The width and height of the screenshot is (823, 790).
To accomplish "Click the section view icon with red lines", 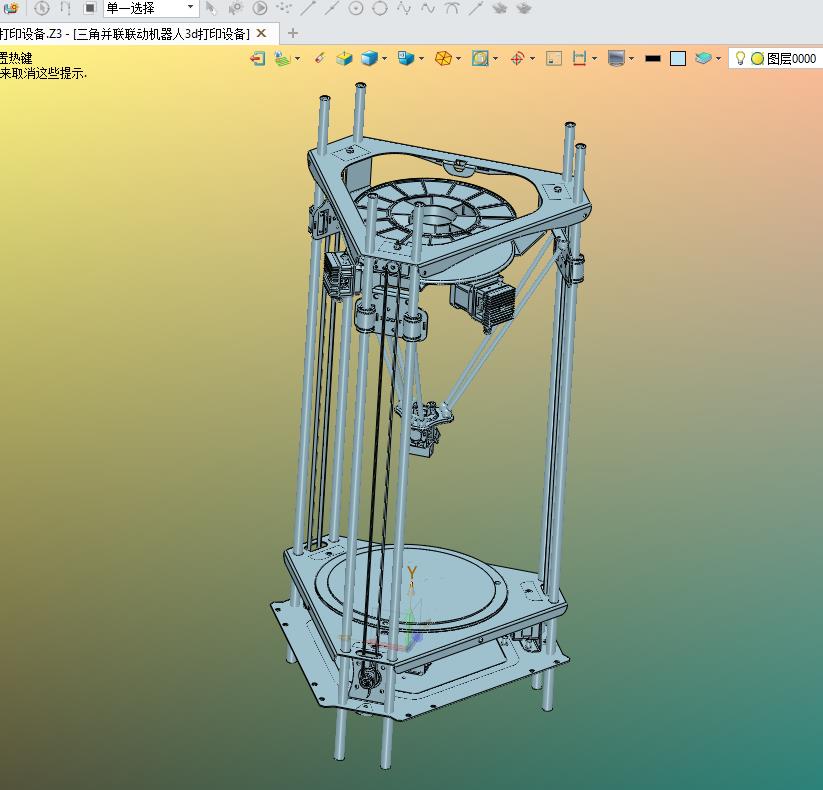I will pos(579,59).
